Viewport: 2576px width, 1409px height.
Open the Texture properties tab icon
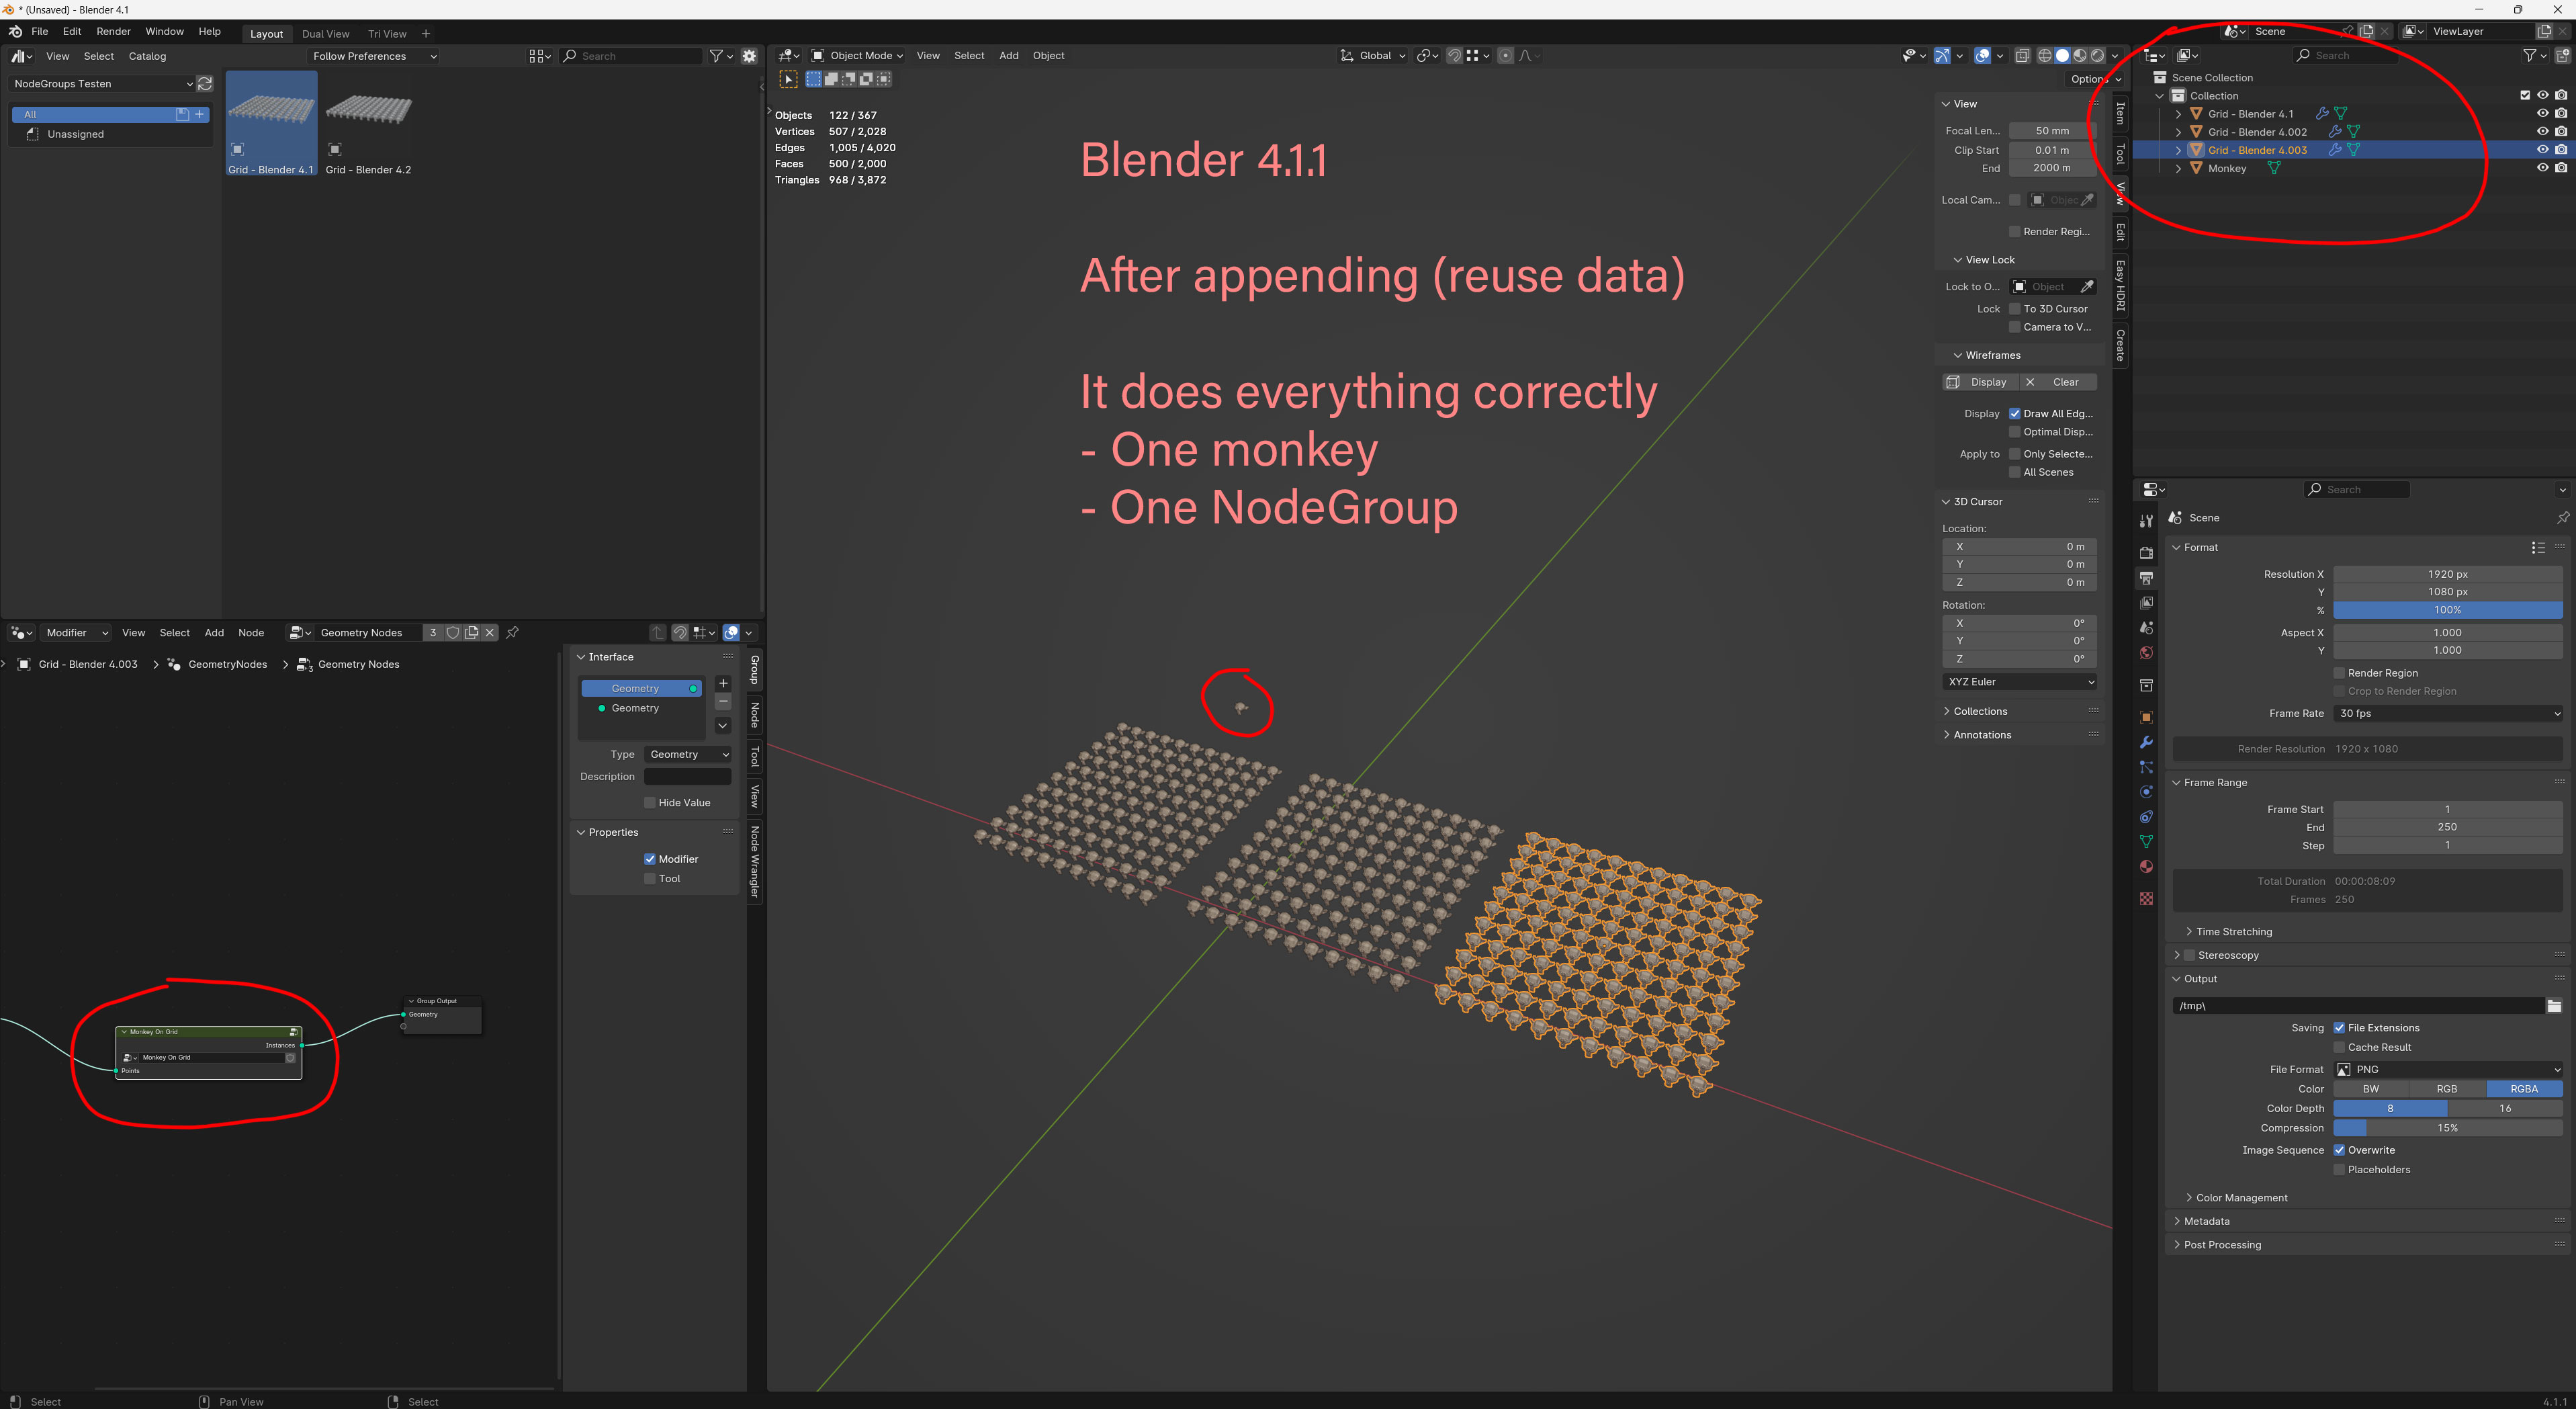pos(2146,899)
